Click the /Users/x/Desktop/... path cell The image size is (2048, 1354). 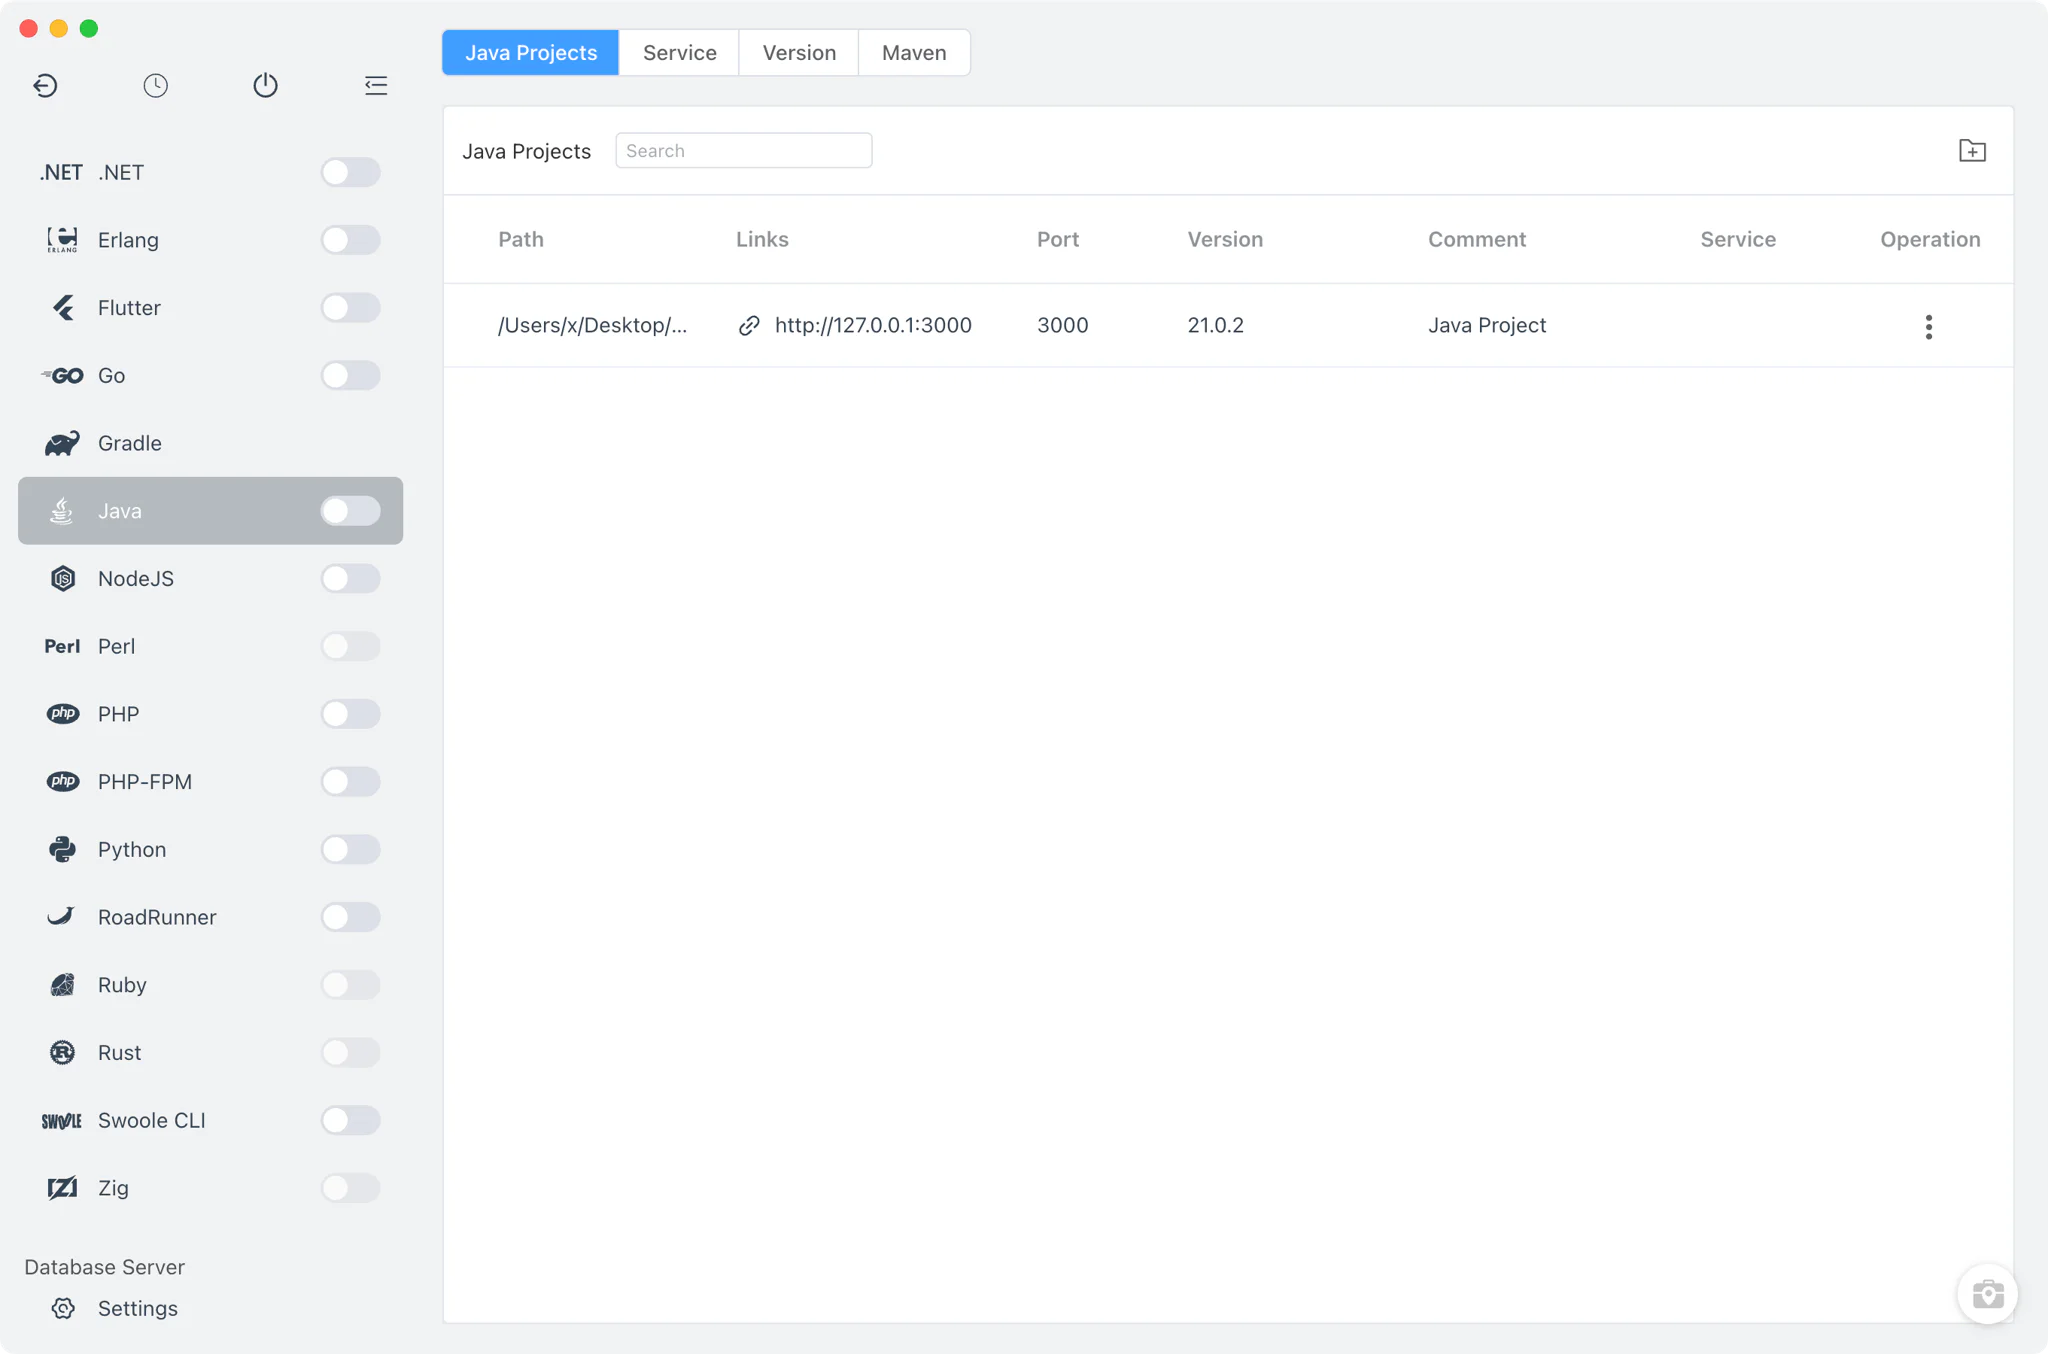pos(592,326)
